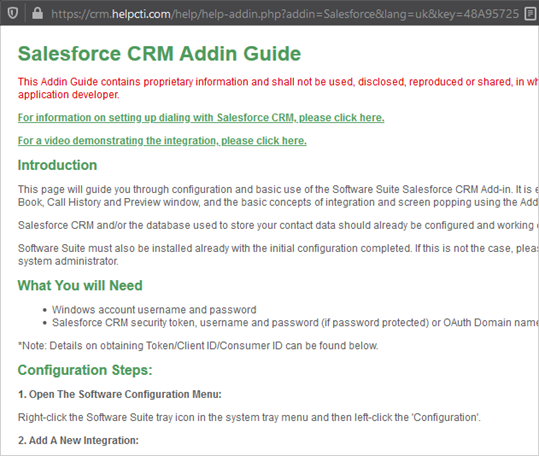This screenshot has height=456, width=539.
Task: Toggle reader view icon in address bar
Action: pyautogui.click(x=530, y=14)
